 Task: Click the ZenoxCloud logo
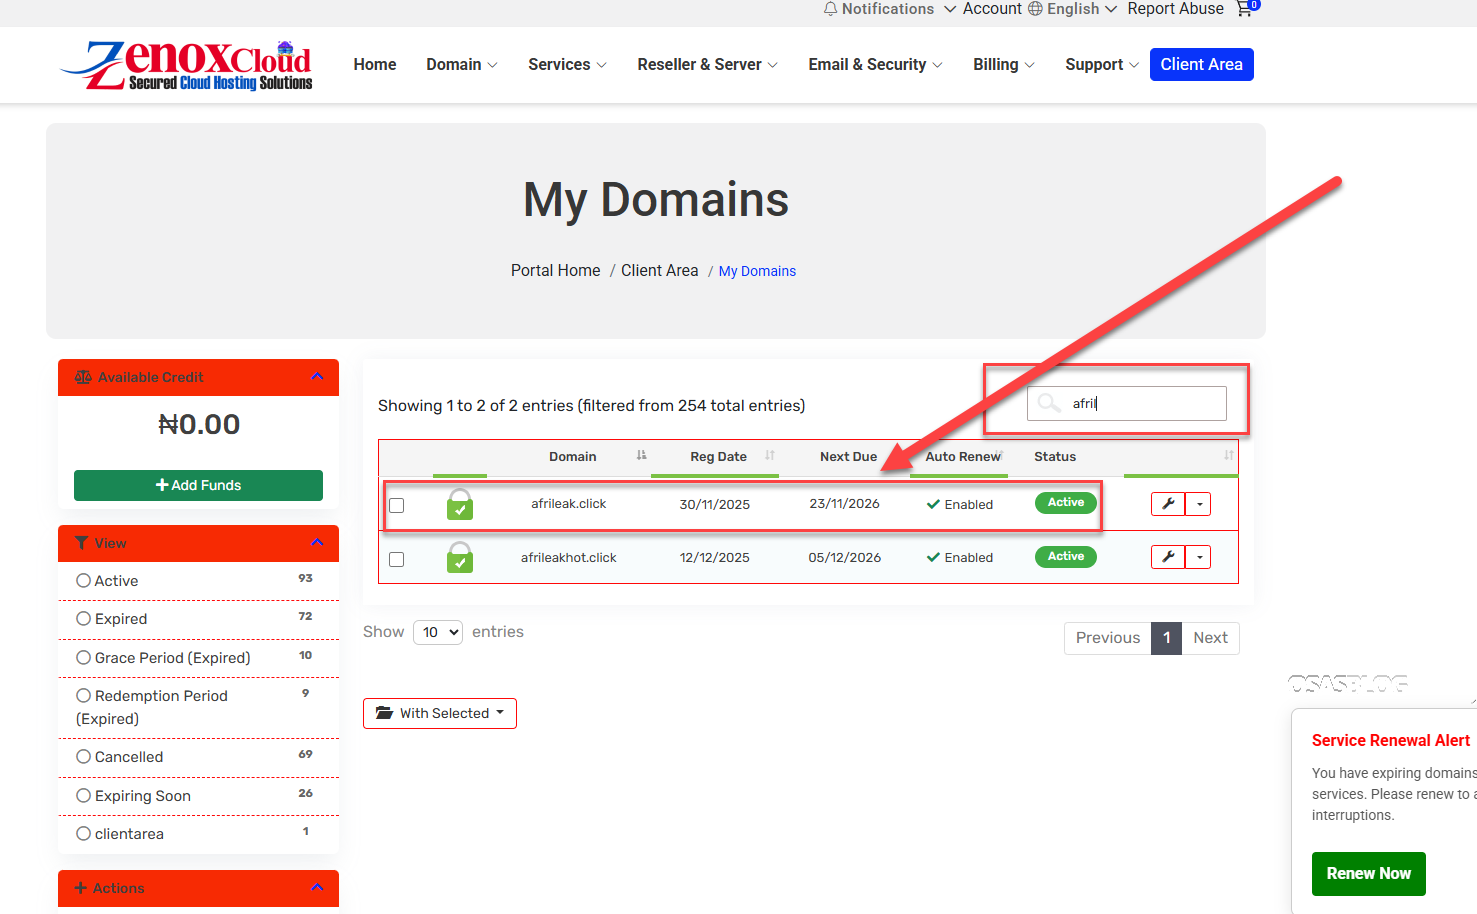coord(187,66)
